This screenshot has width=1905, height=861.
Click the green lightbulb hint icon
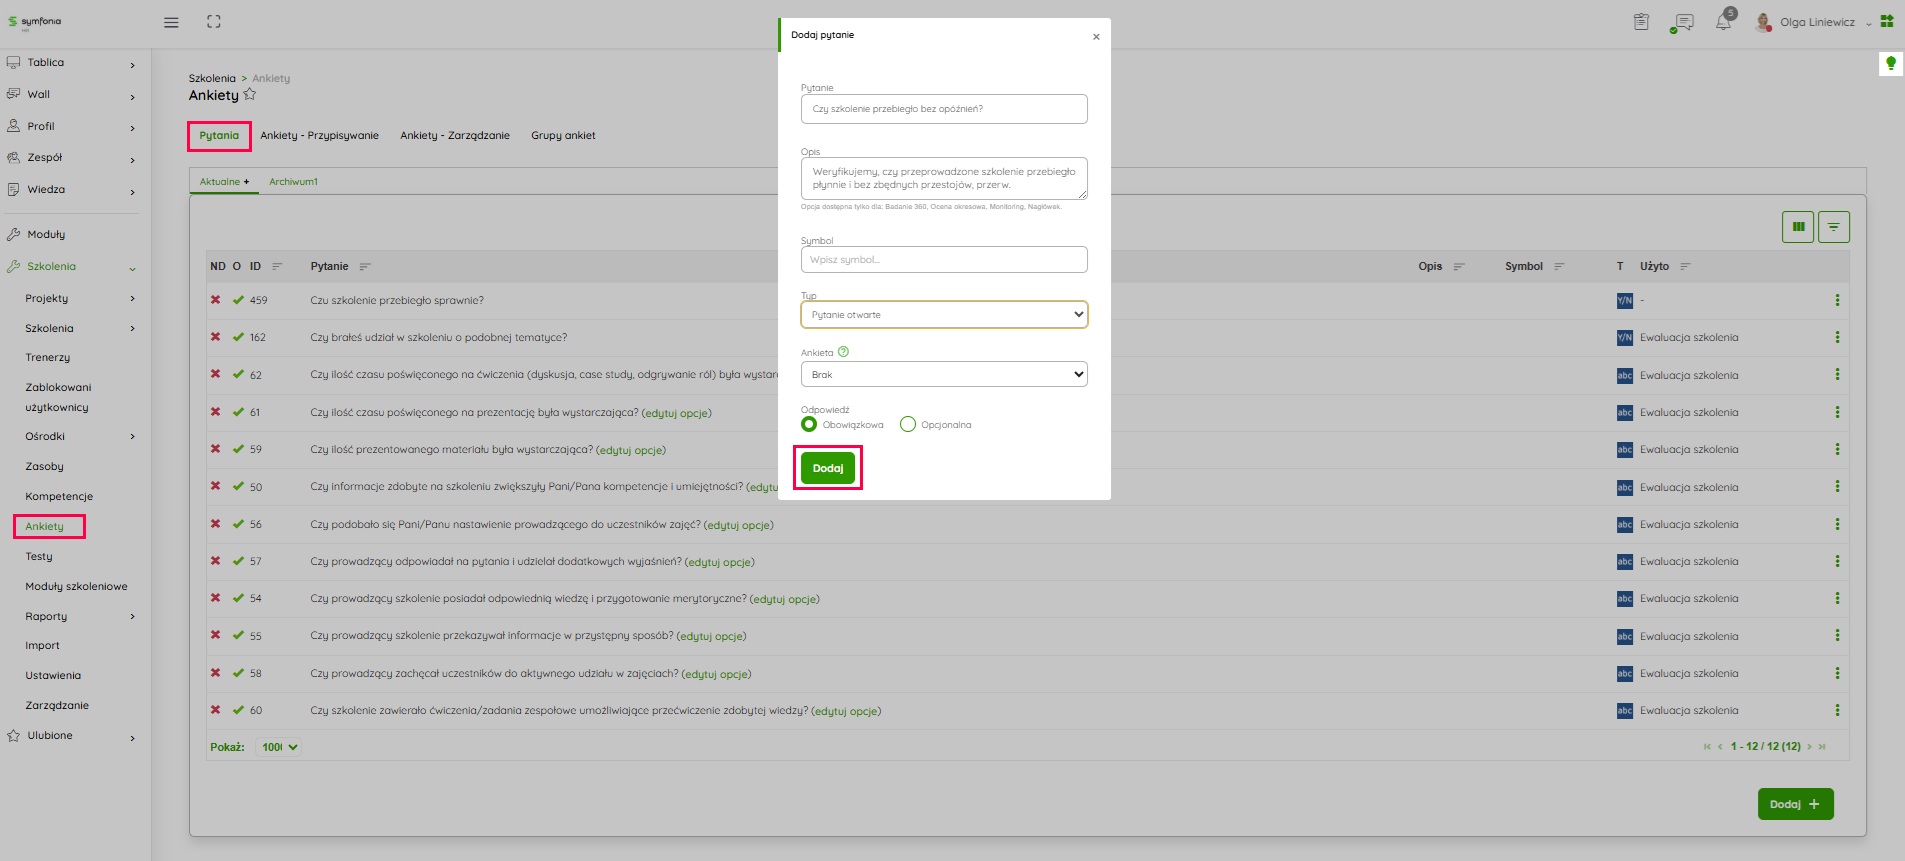click(1890, 63)
